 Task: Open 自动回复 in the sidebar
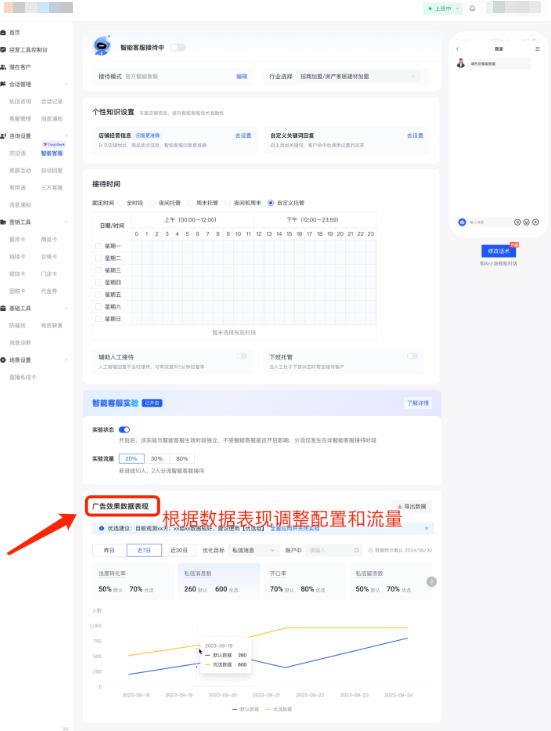tap(52, 171)
